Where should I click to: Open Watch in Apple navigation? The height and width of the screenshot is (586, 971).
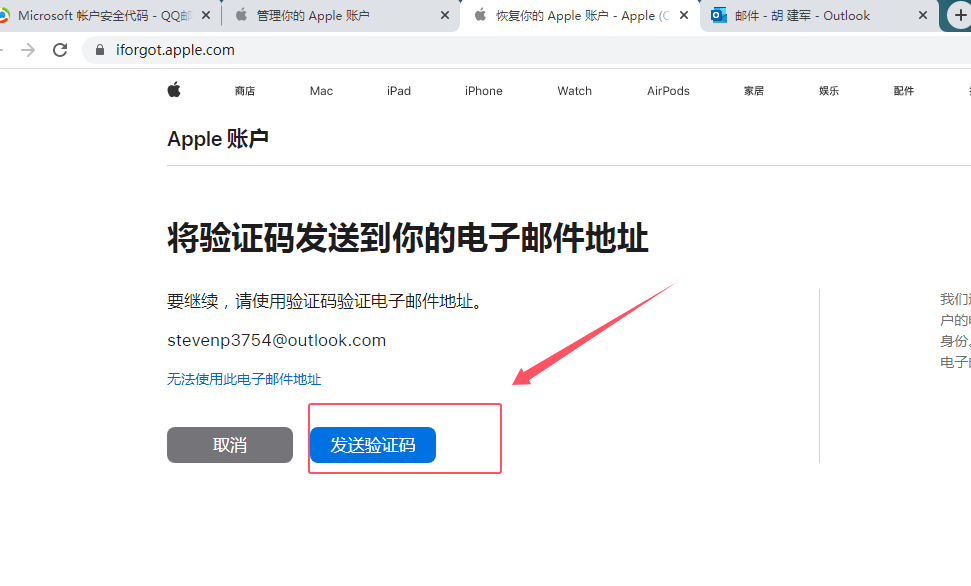point(575,91)
